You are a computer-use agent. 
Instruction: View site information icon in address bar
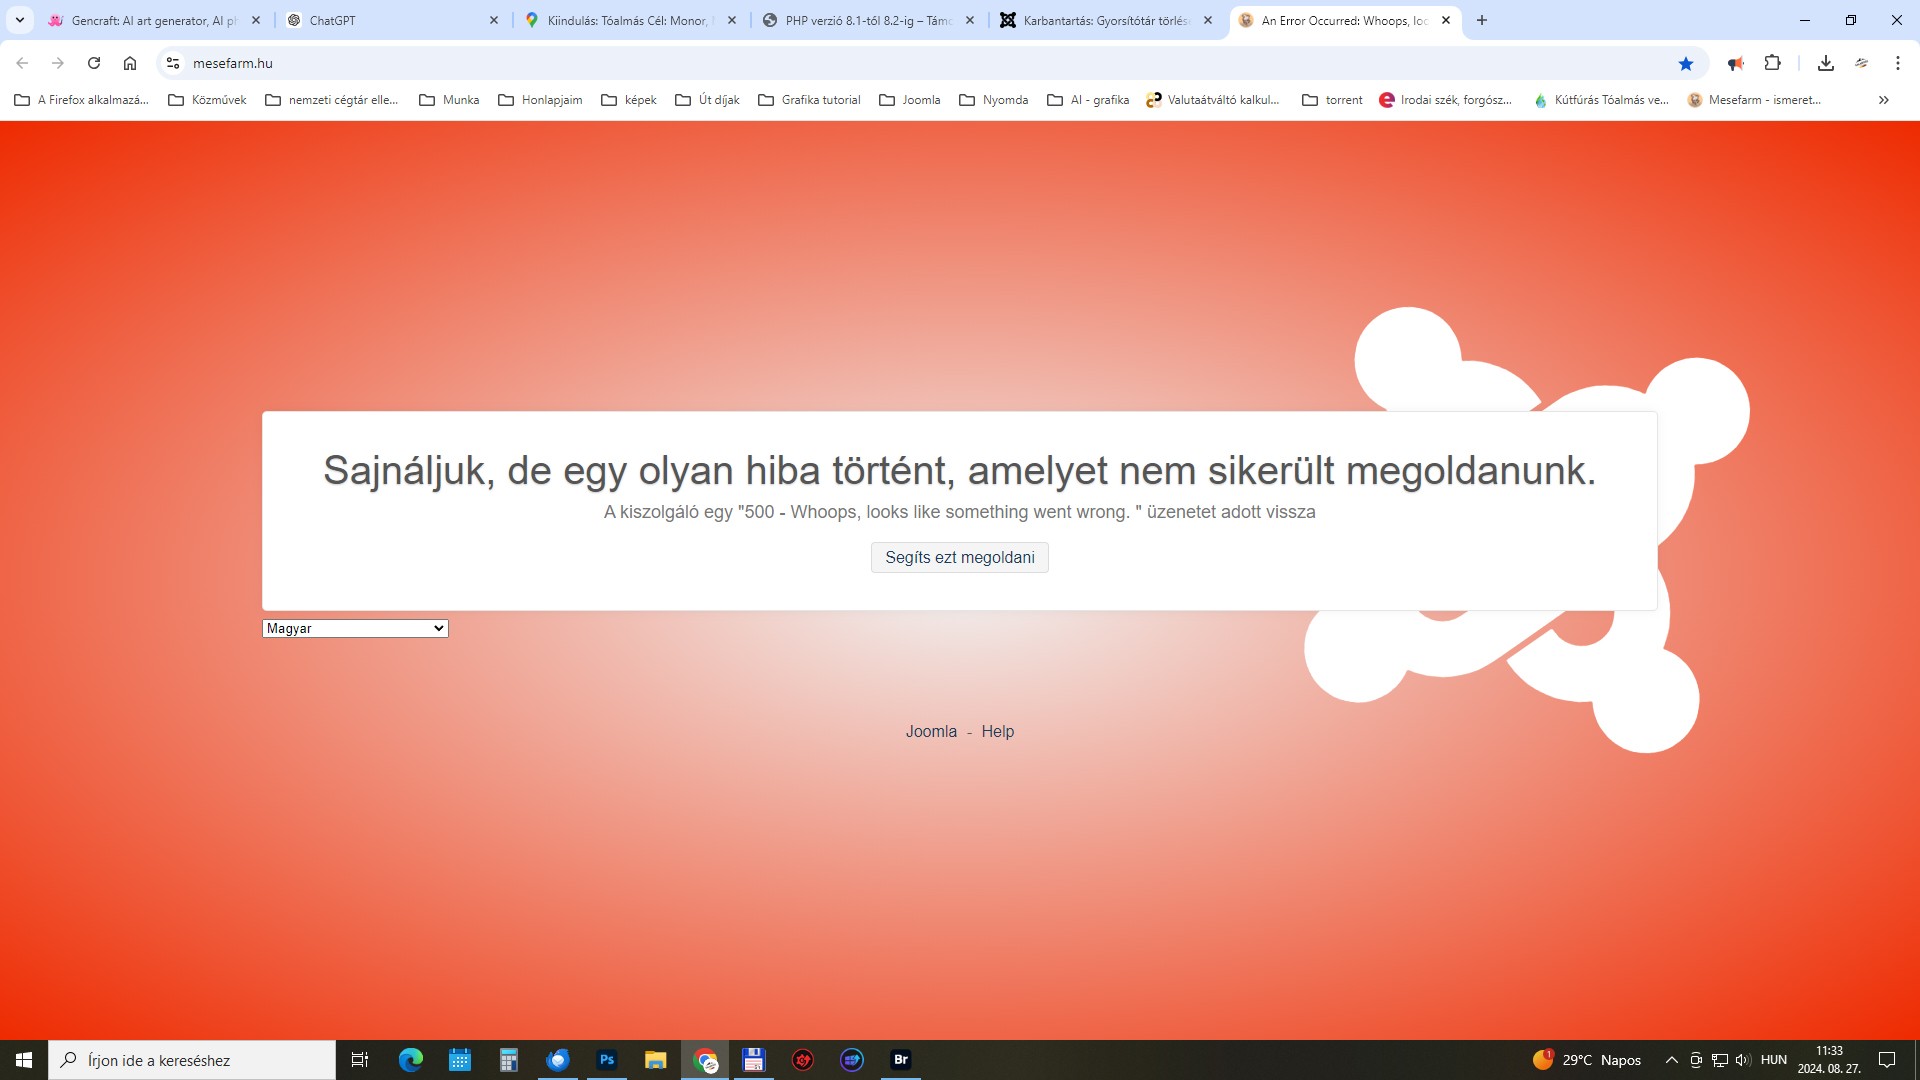[173, 63]
